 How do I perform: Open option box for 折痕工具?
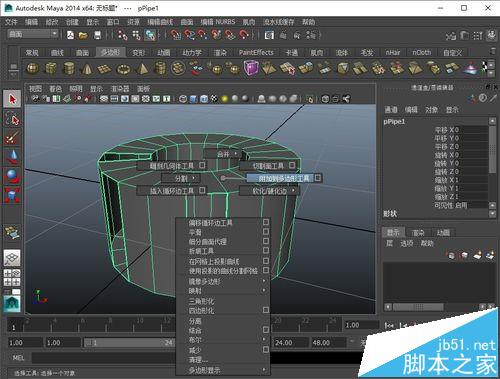click(266, 250)
